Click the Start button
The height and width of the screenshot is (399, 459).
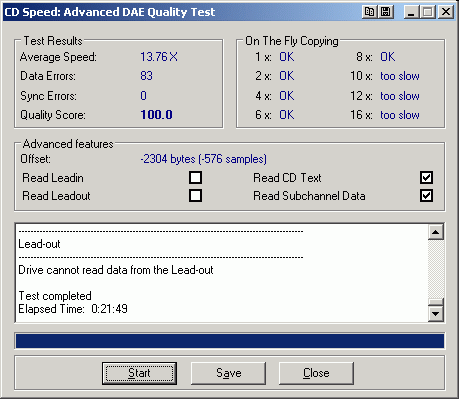(139, 373)
